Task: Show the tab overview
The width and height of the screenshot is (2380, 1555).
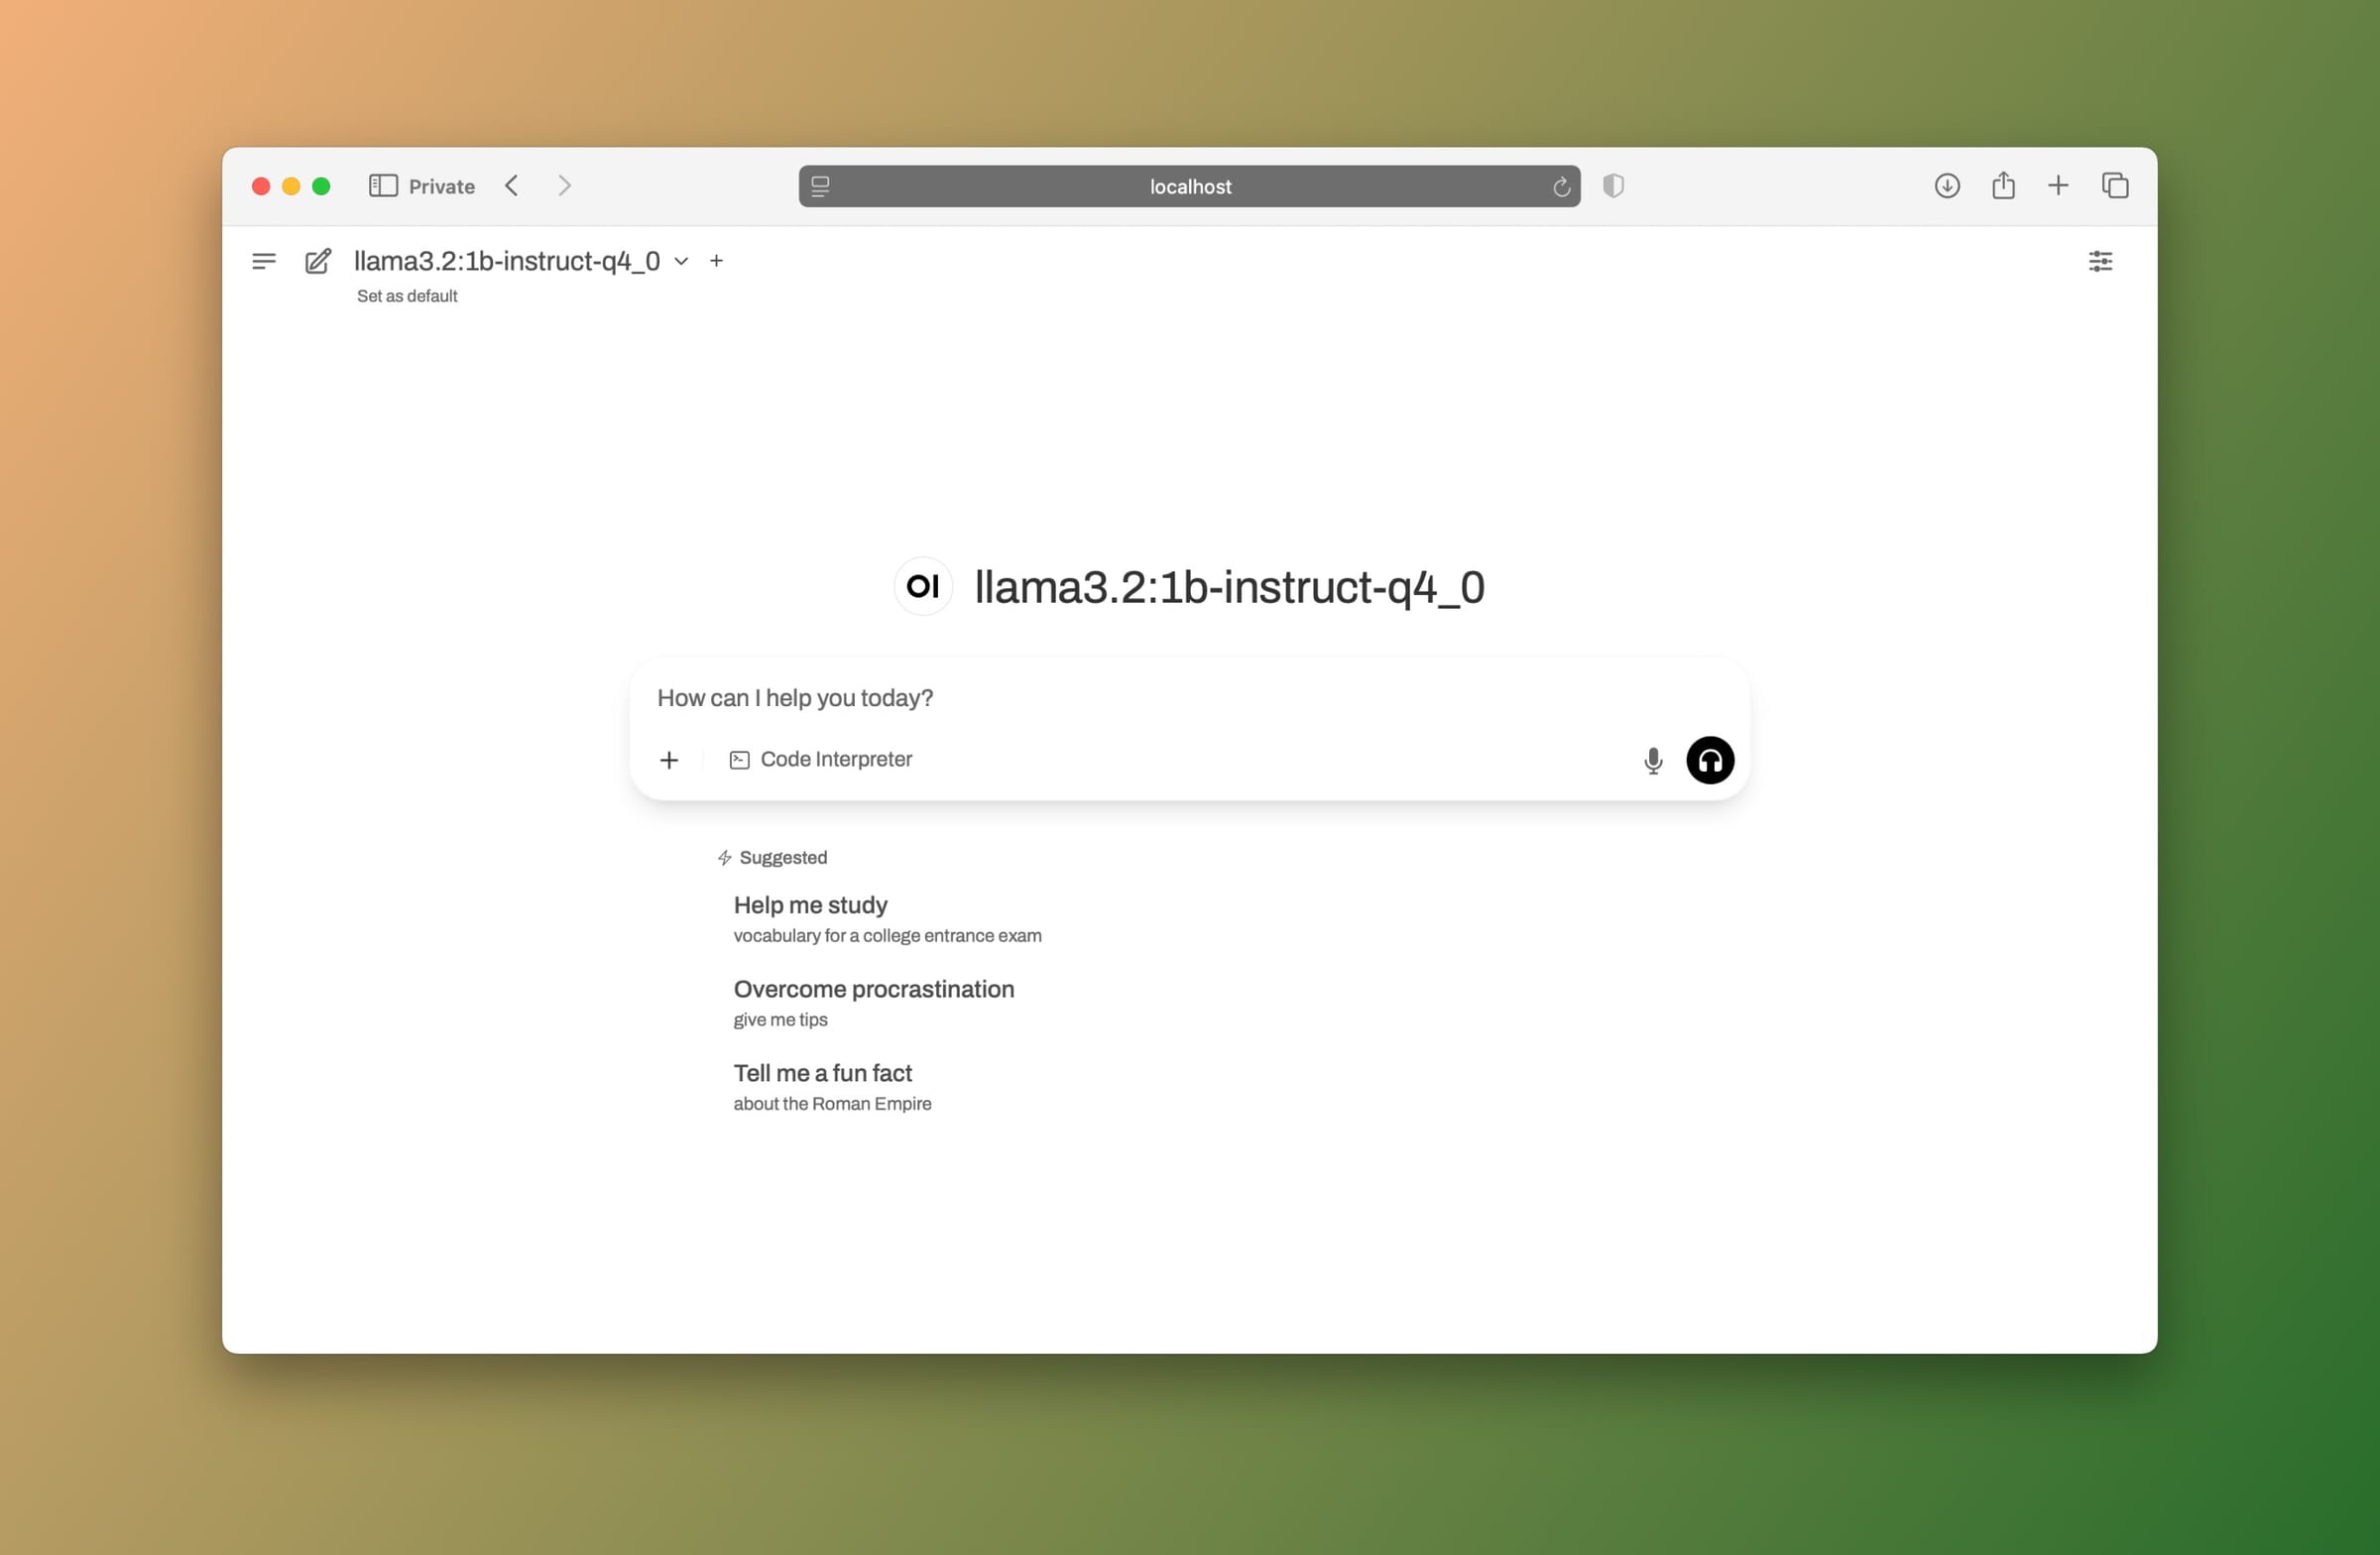Action: point(2115,186)
